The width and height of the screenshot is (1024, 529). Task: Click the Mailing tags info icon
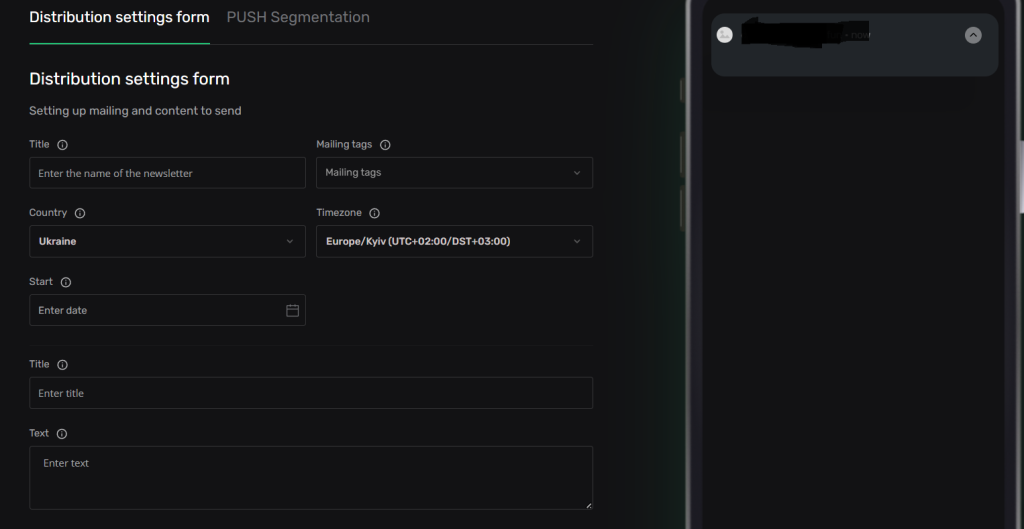(x=385, y=145)
